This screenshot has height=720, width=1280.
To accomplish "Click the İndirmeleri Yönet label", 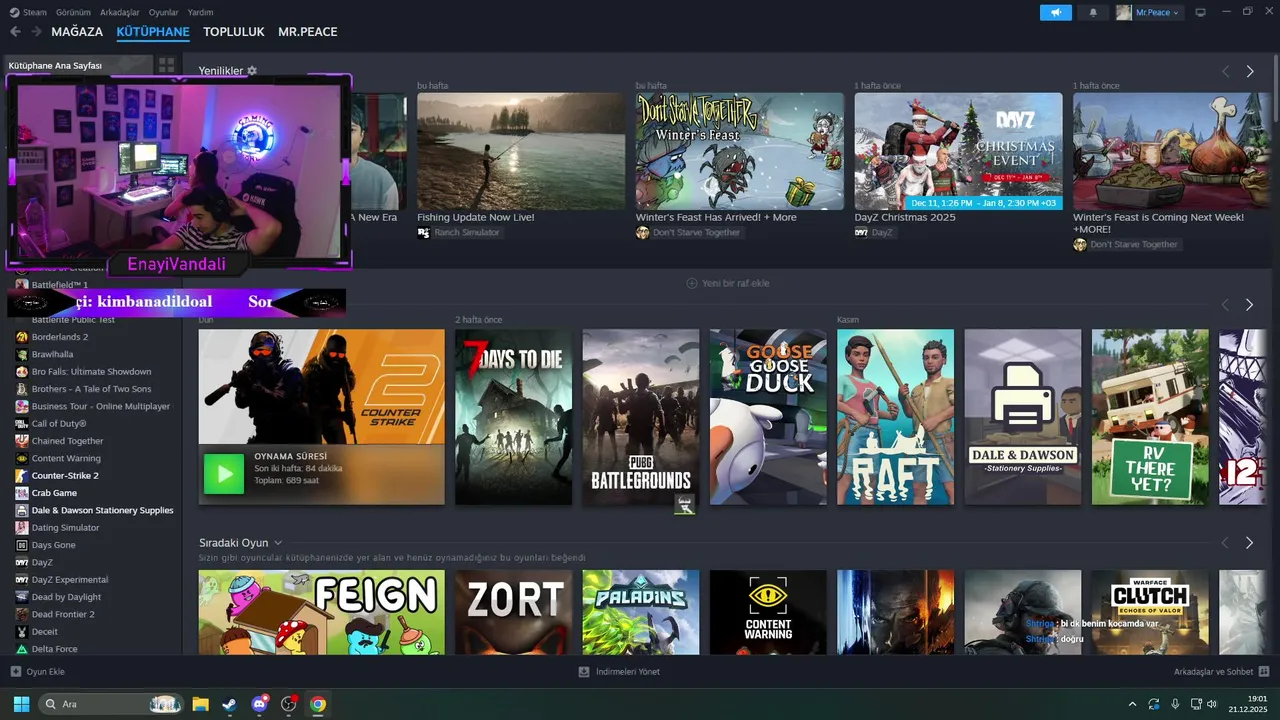I will pos(628,672).
